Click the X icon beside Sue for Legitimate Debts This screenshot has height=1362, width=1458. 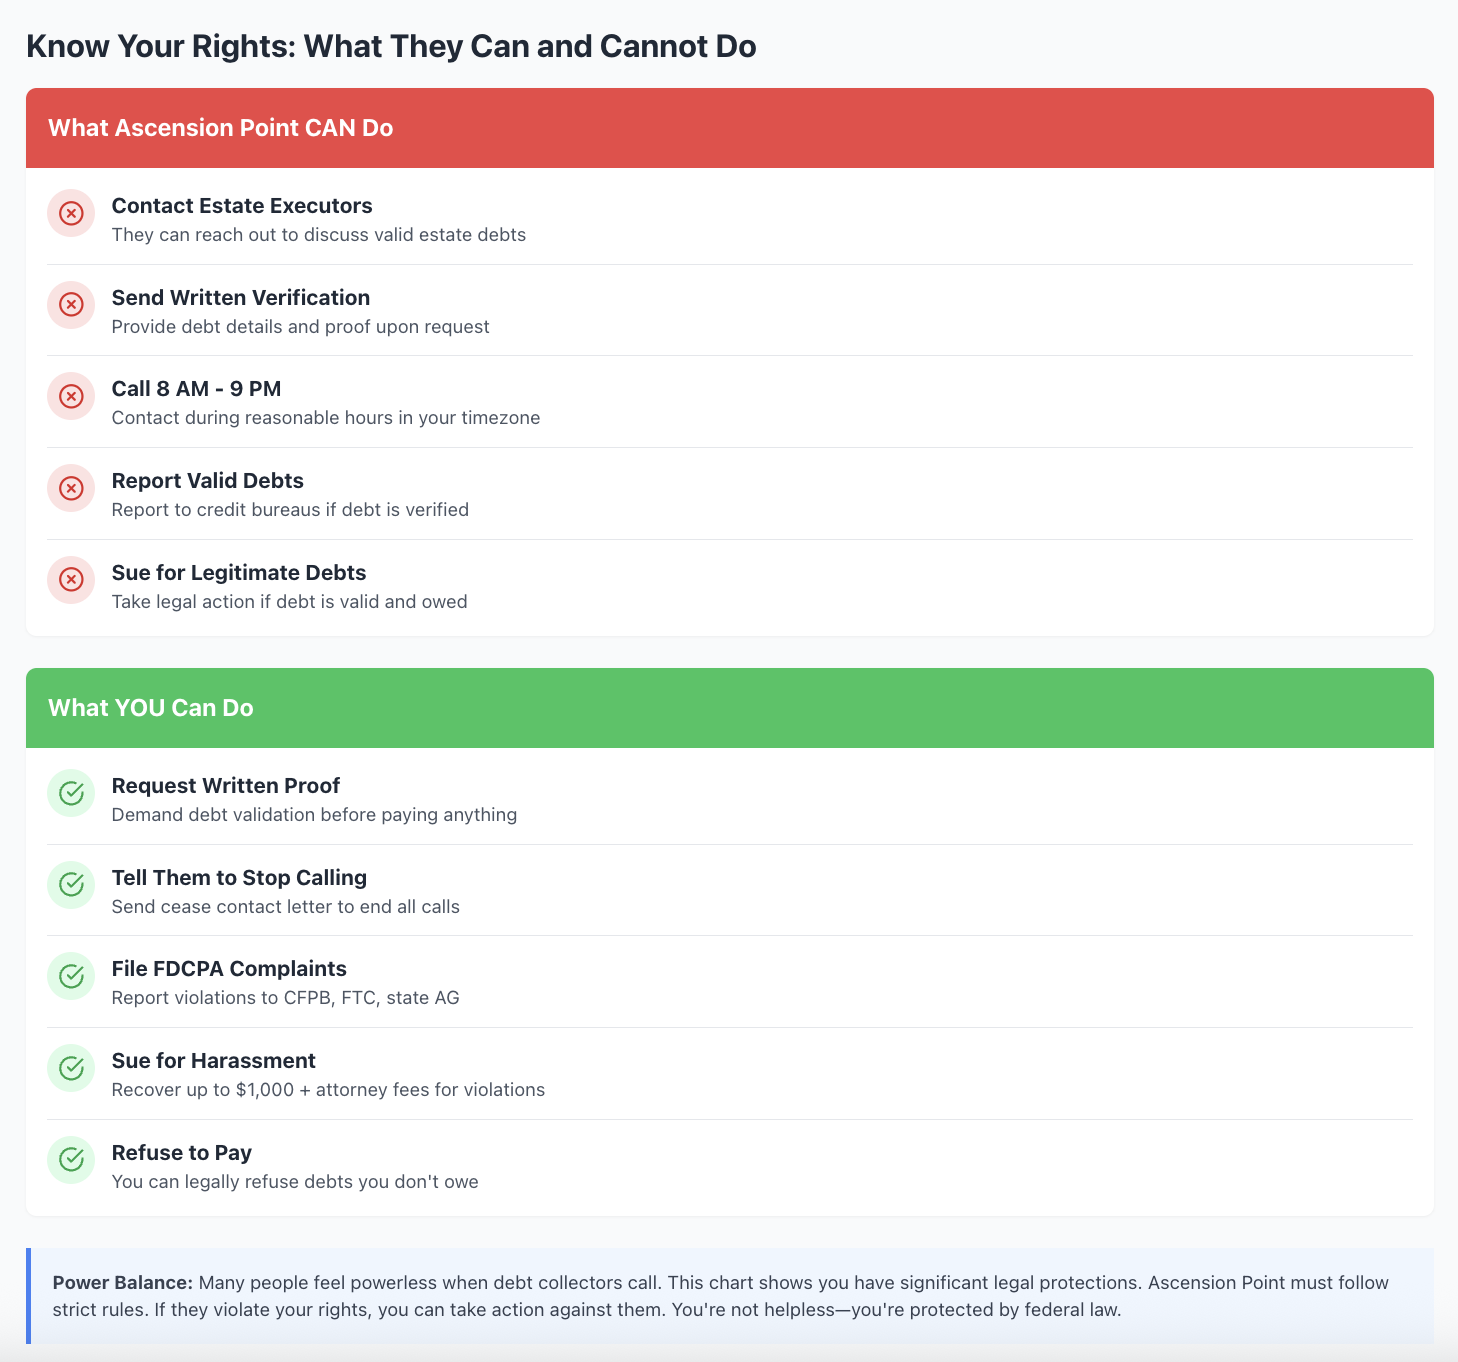coord(71,580)
